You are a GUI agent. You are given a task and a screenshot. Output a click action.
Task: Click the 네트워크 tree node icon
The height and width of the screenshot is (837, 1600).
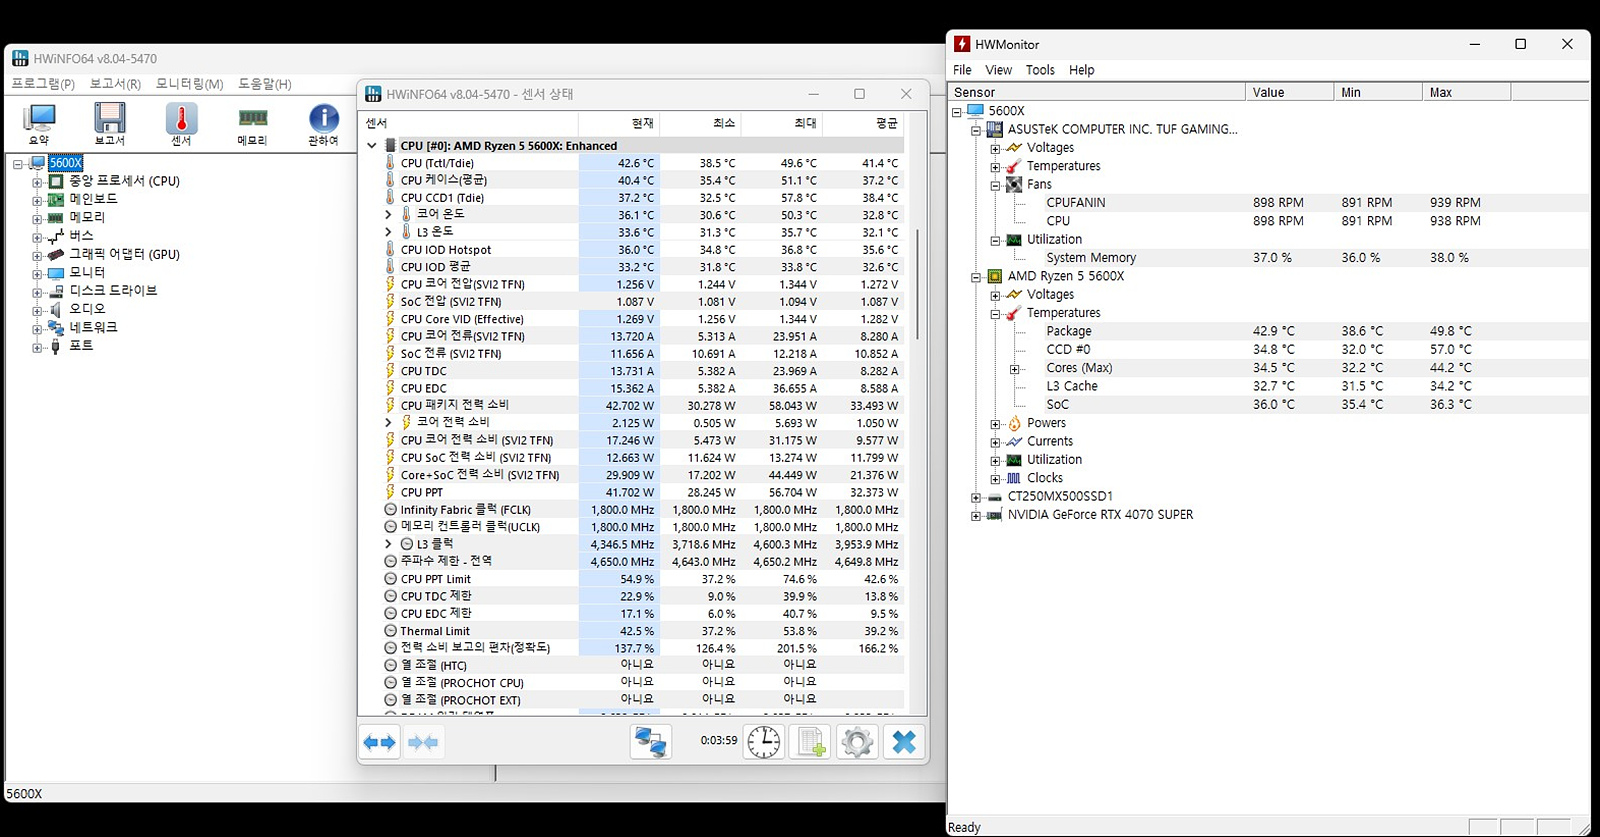(56, 327)
